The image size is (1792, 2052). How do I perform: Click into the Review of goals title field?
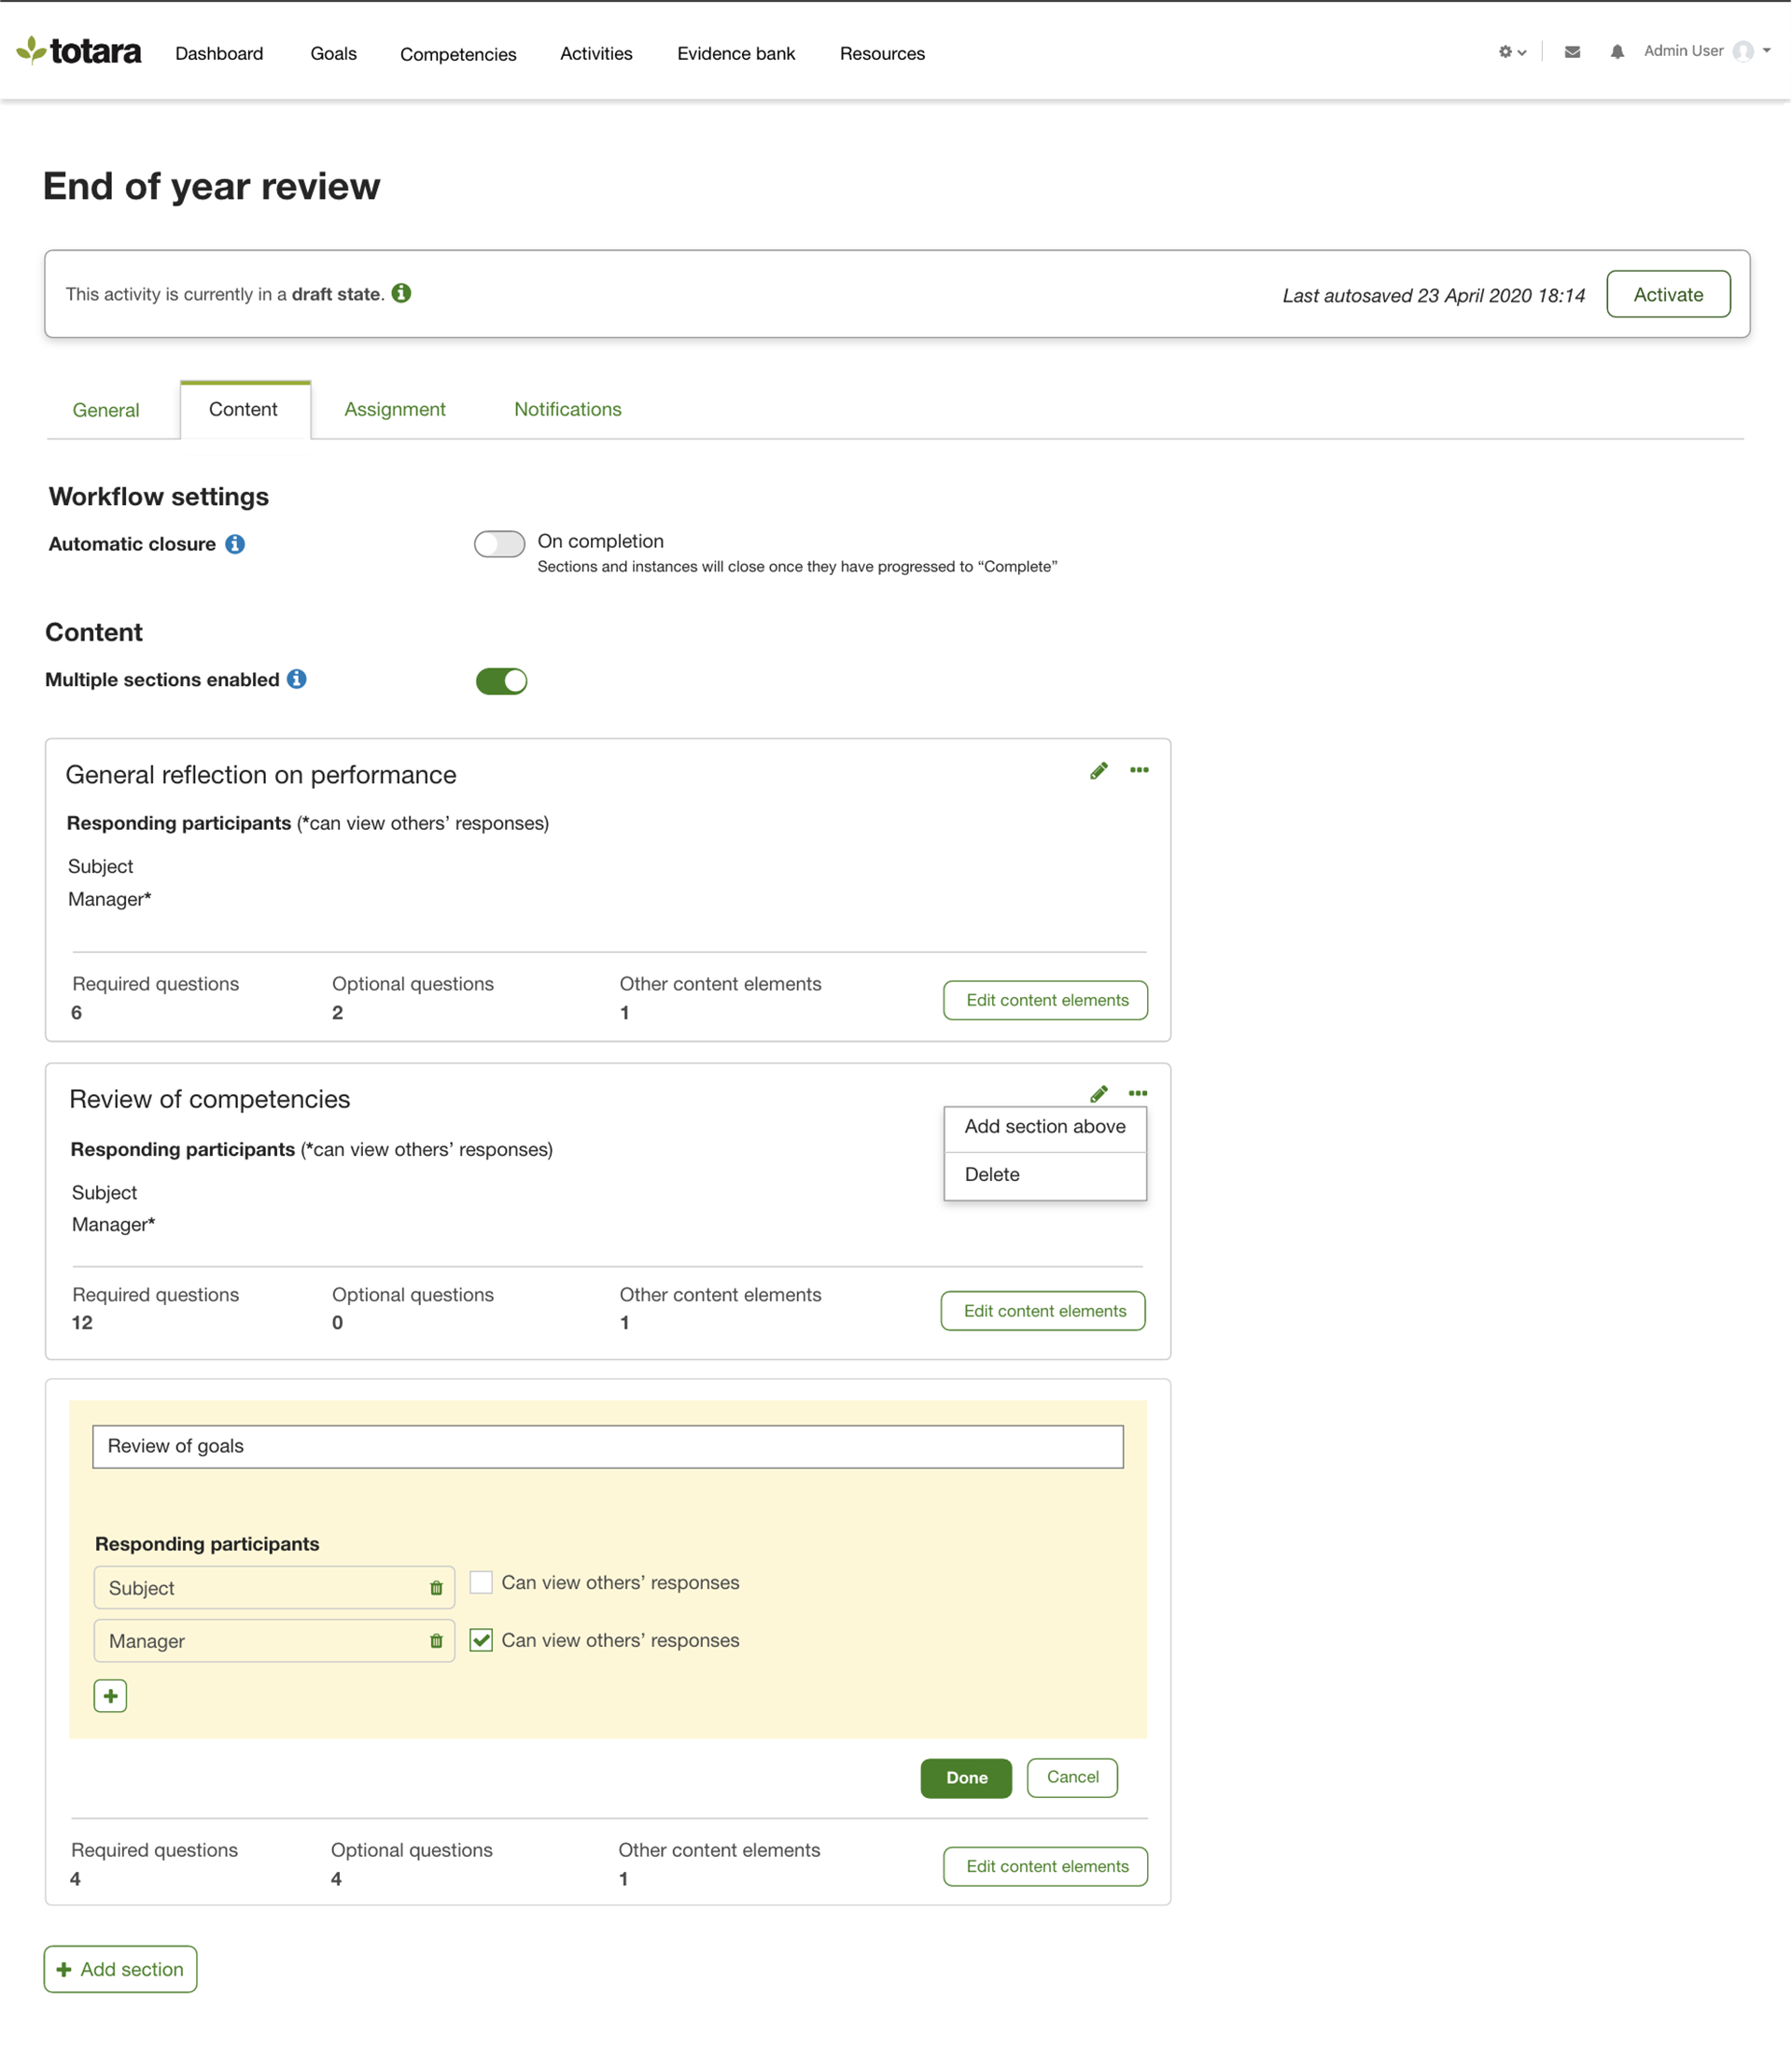(x=607, y=1446)
